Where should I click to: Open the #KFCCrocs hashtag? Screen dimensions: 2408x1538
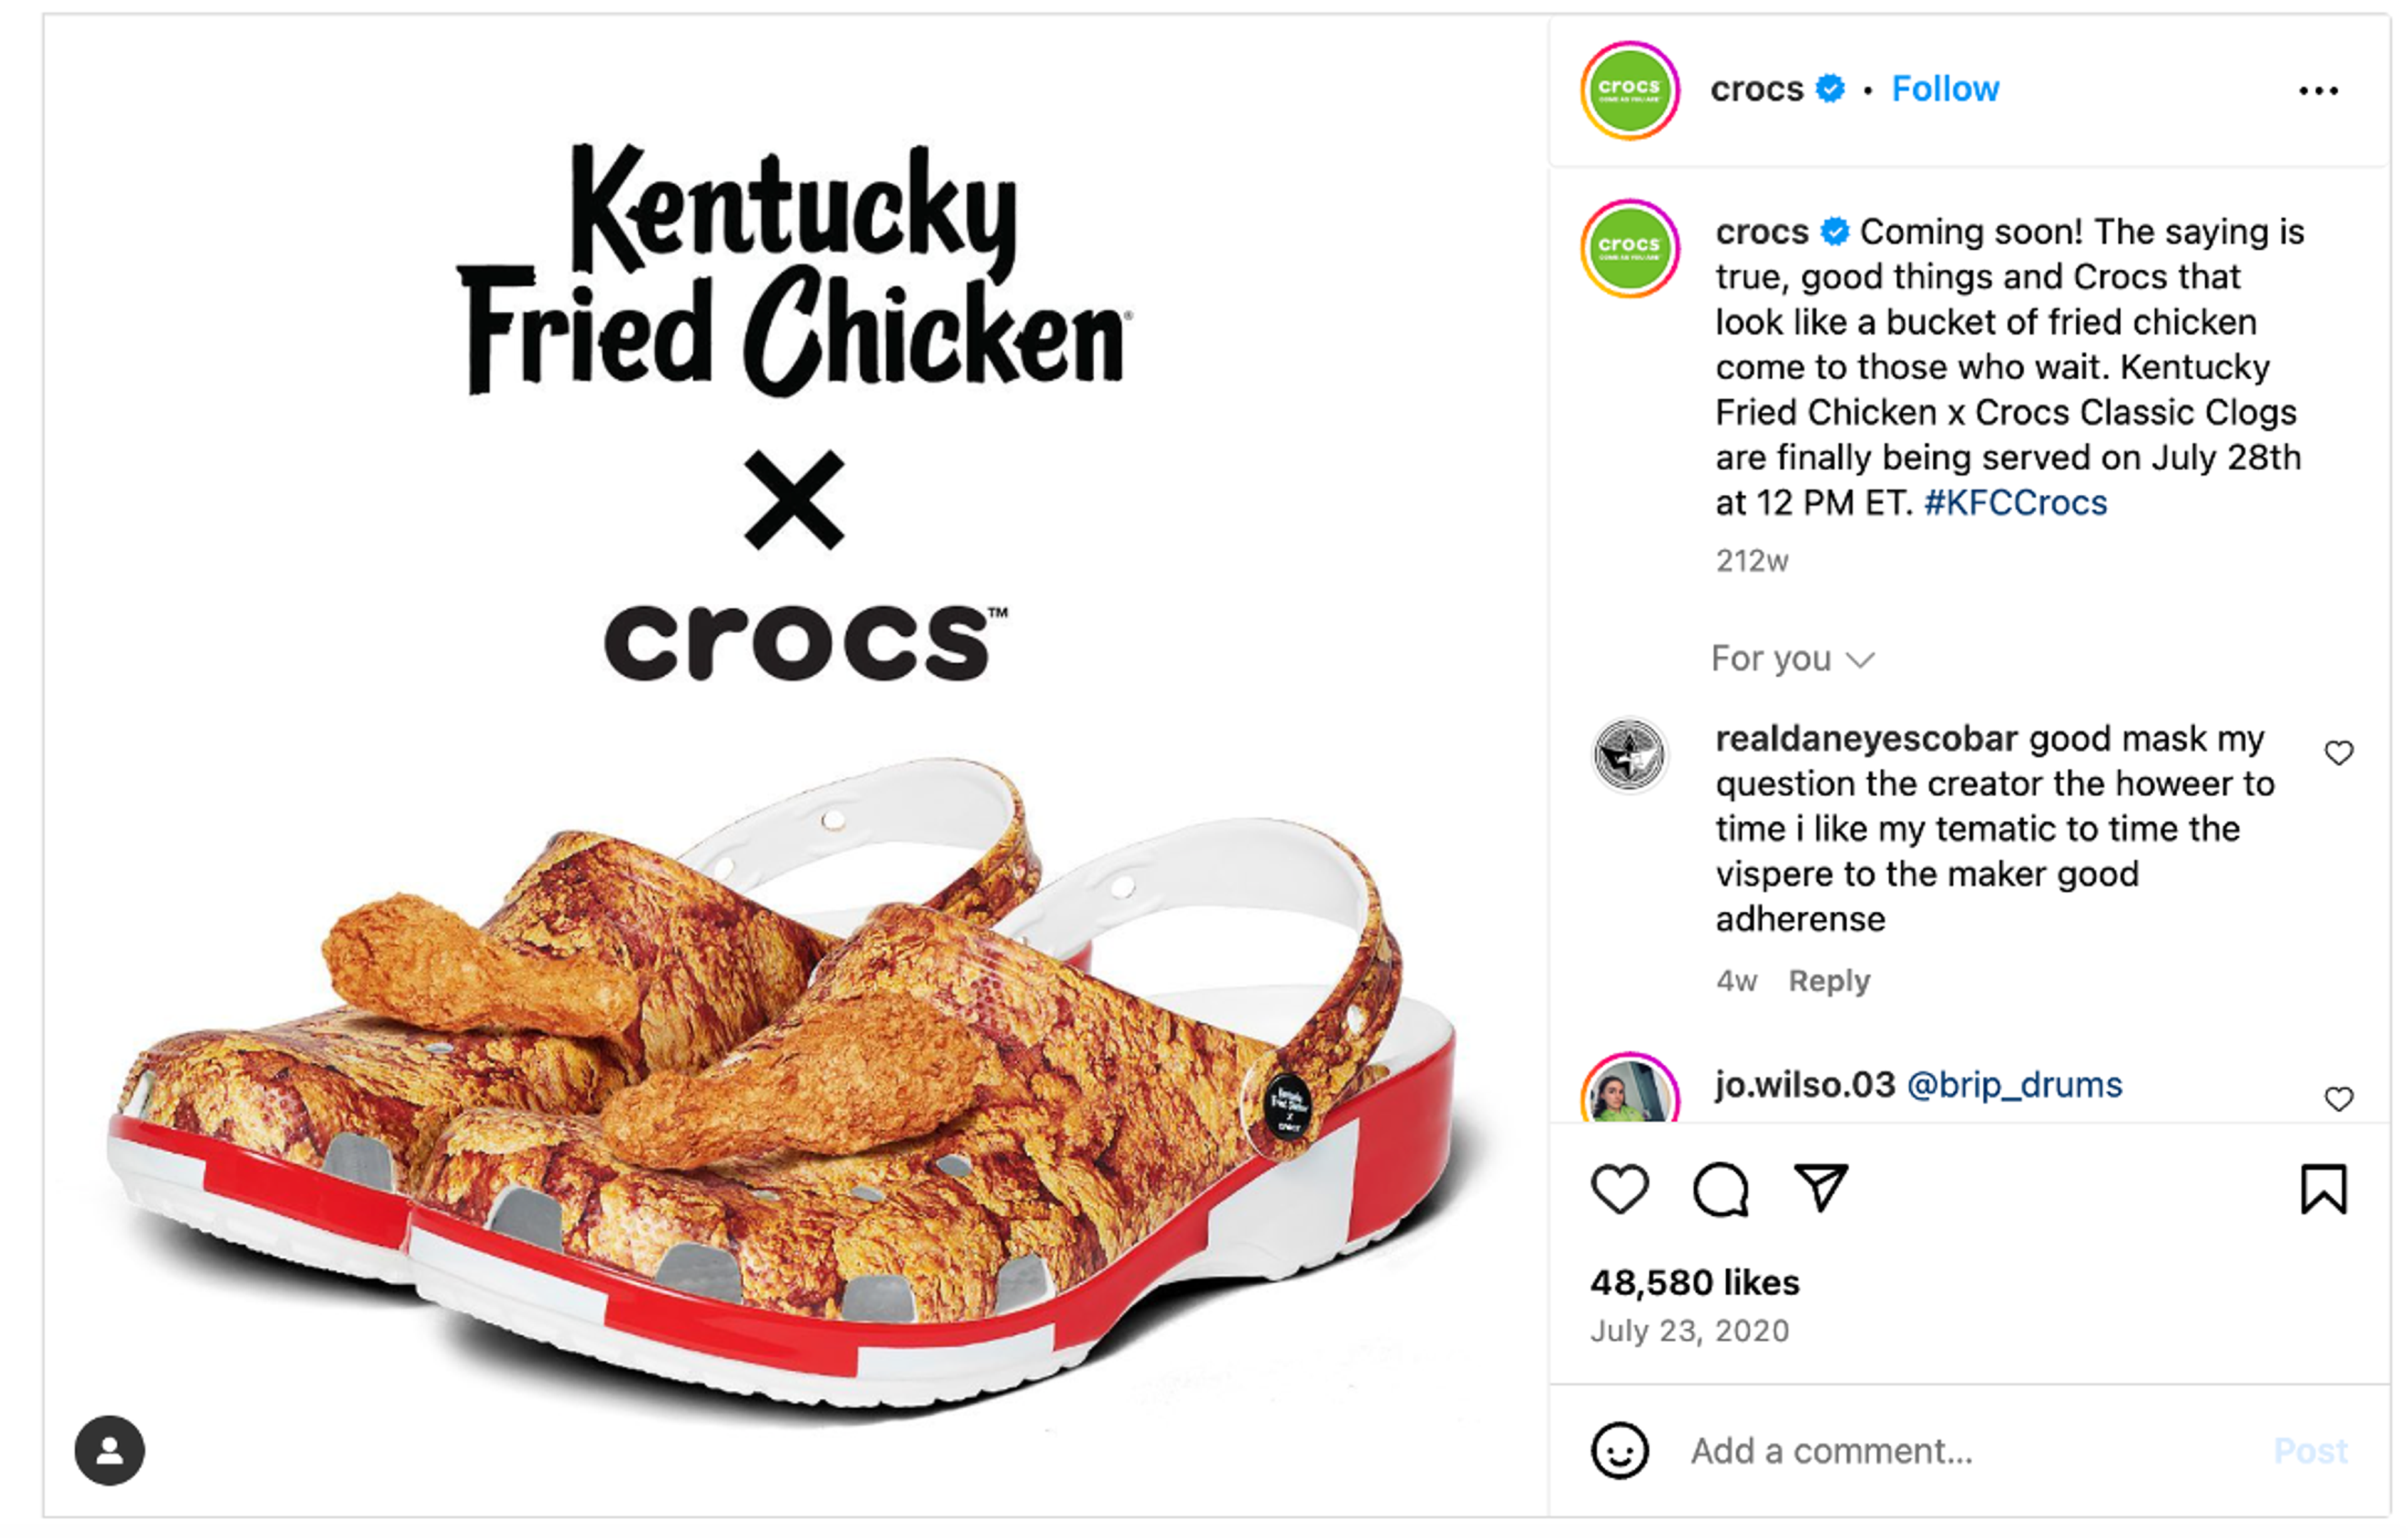click(x=2014, y=503)
